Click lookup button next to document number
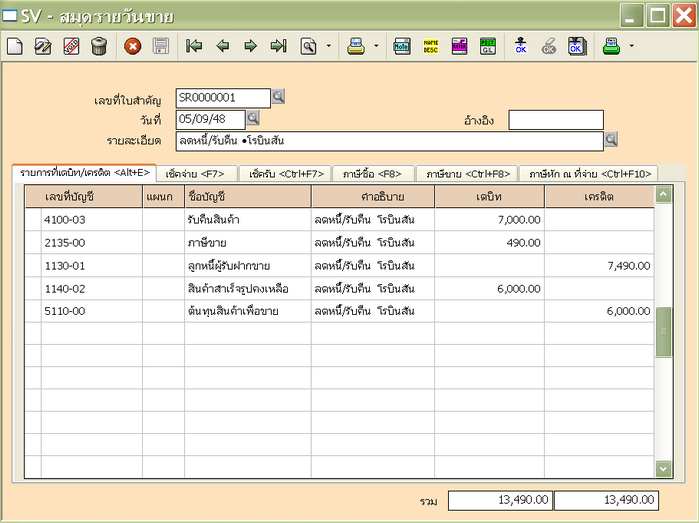Image resolution: width=699 pixels, height=523 pixels. click(x=279, y=97)
